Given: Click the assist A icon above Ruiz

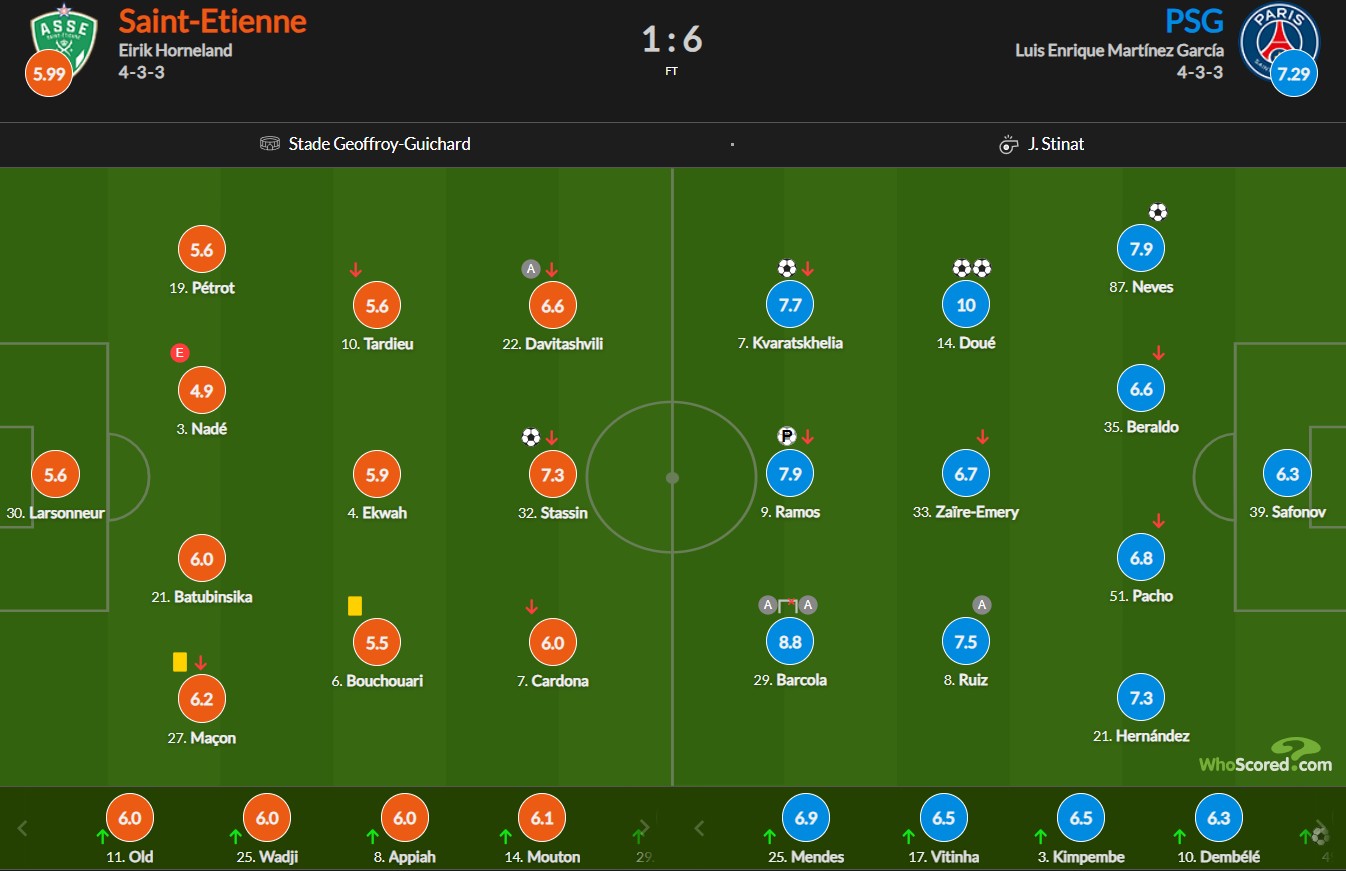Looking at the screenshot, I should point(982,604).
